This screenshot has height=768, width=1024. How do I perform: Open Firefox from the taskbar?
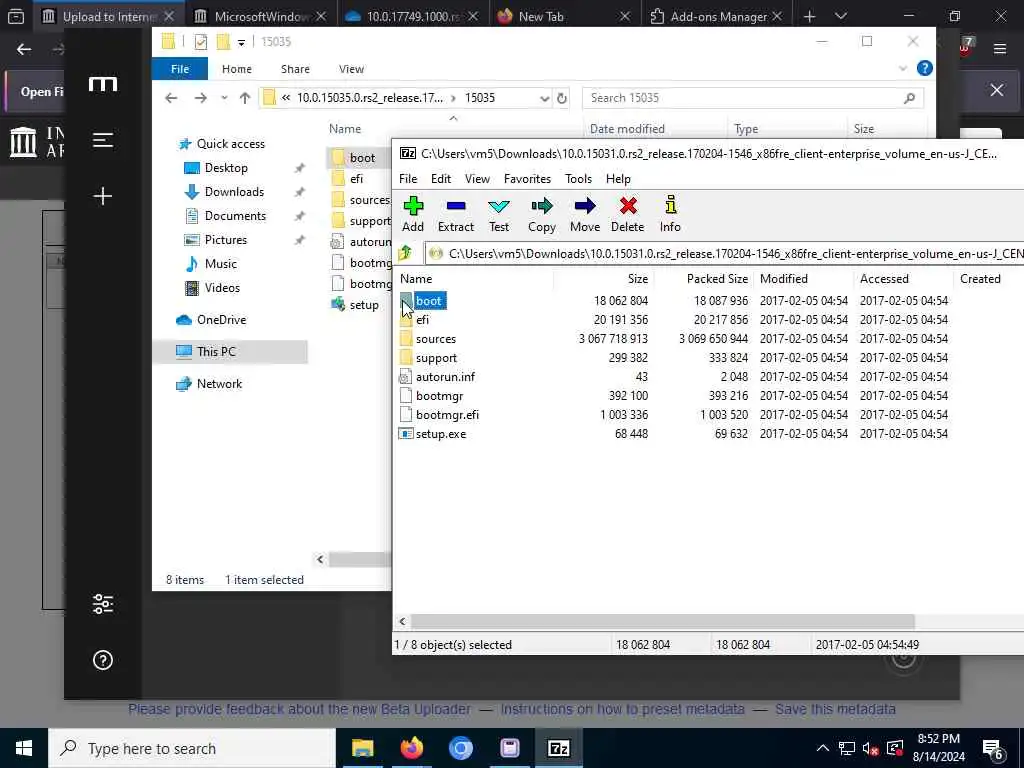(411, 748)
